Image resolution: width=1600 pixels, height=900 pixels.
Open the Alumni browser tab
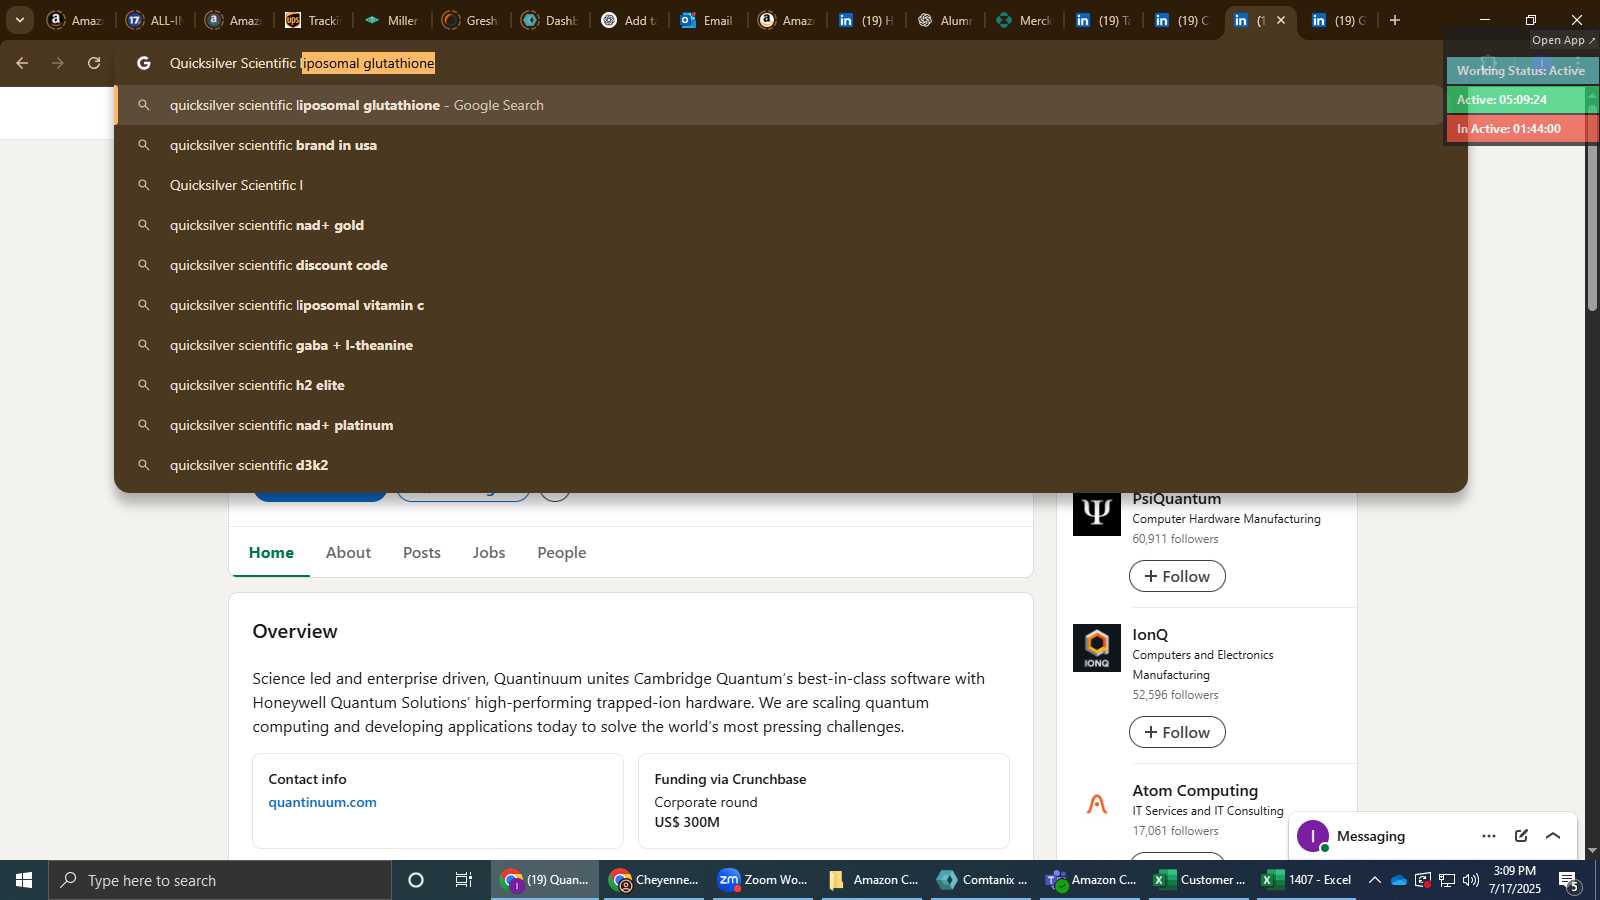pos(944,20)
